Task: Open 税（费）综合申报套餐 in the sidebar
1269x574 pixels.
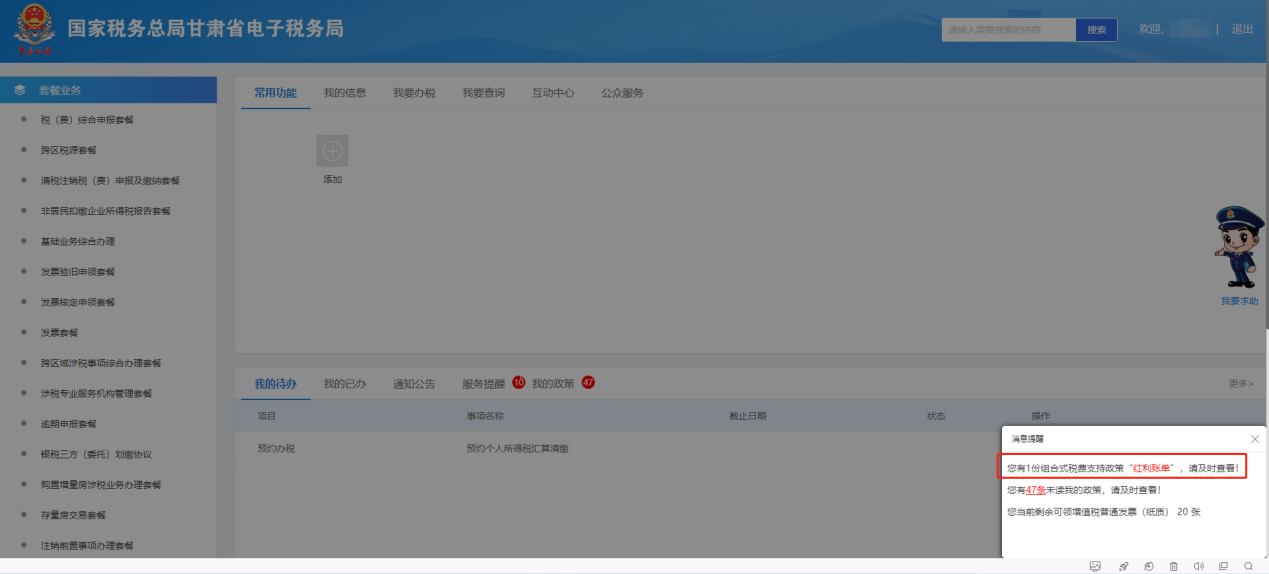Action: tap(87, 120)
